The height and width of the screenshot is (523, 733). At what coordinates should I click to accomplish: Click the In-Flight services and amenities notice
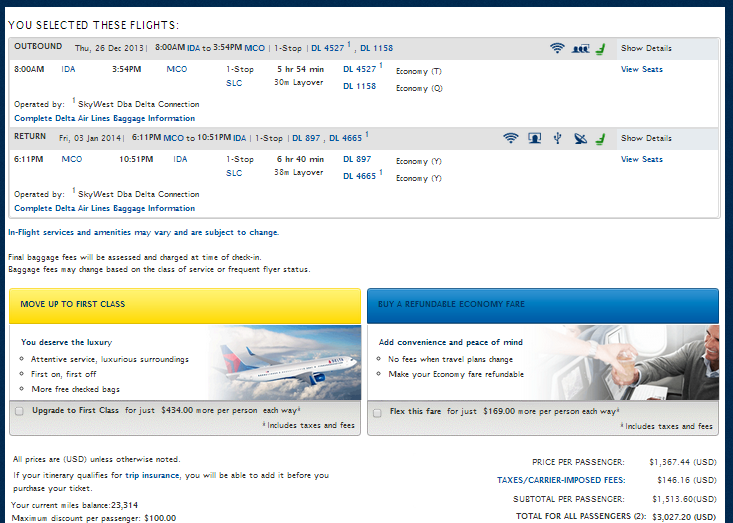pyautogui.click(x=143, y=232)
